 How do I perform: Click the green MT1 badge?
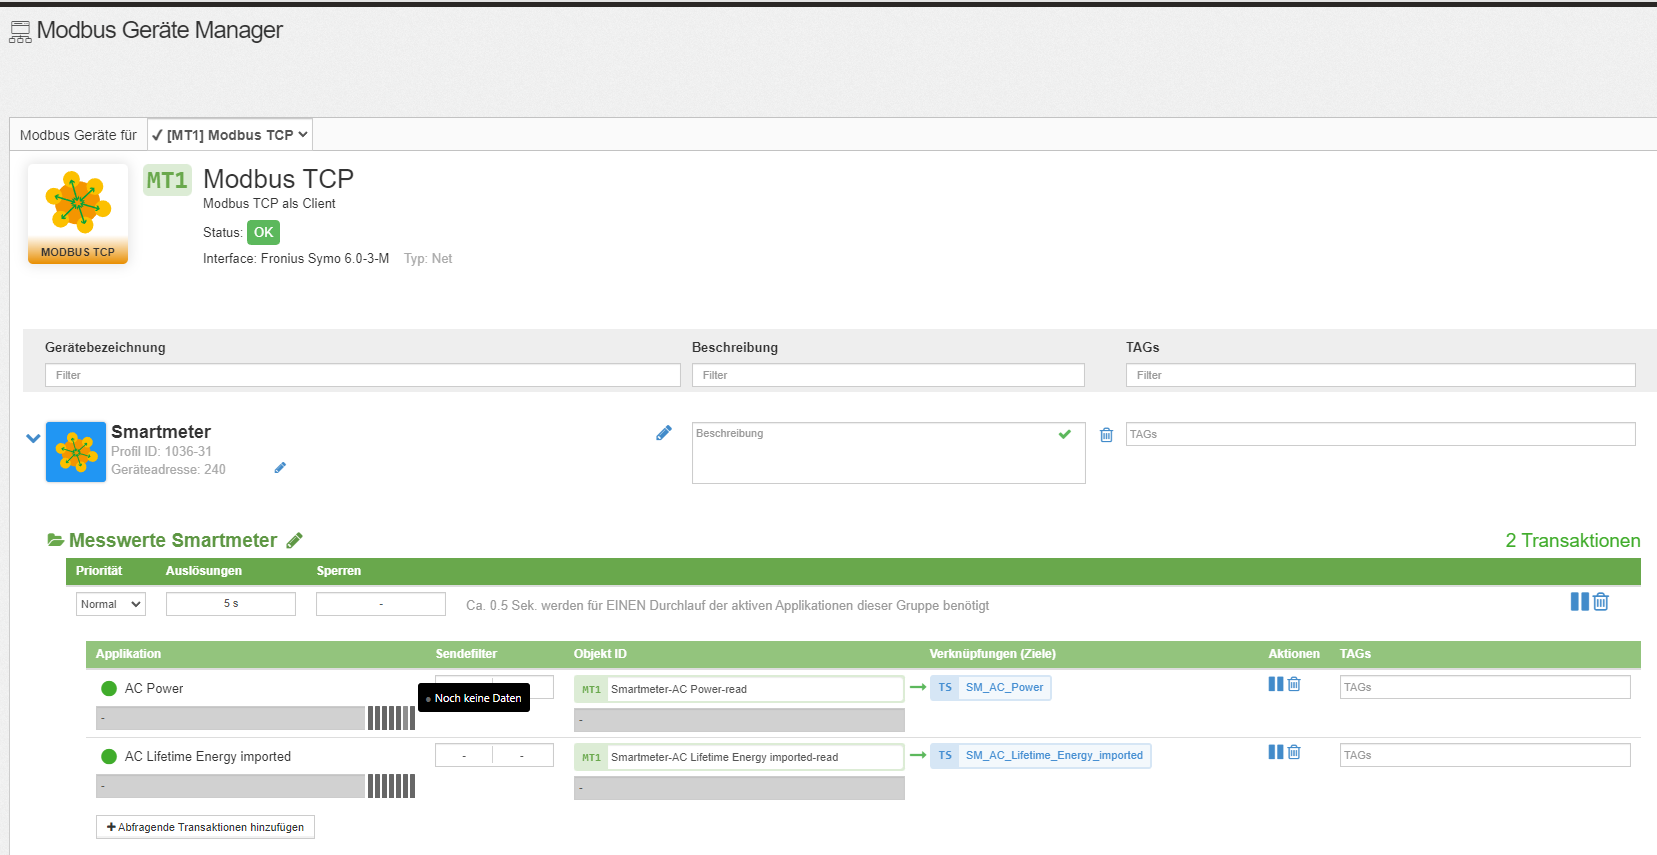[167, 180]
